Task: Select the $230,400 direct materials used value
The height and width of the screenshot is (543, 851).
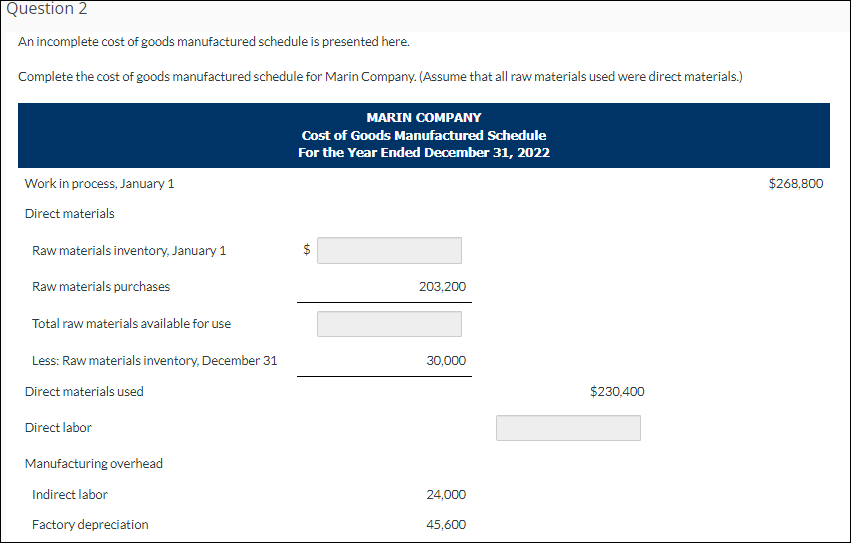Action: pos(618,392)
